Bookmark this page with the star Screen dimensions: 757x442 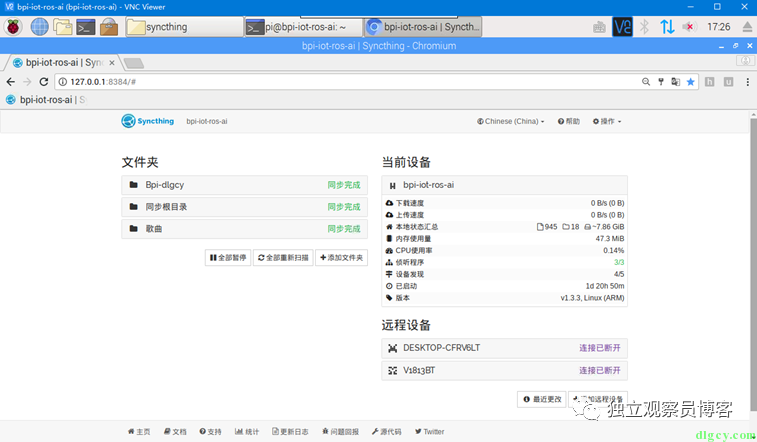[x=690, y=82]
